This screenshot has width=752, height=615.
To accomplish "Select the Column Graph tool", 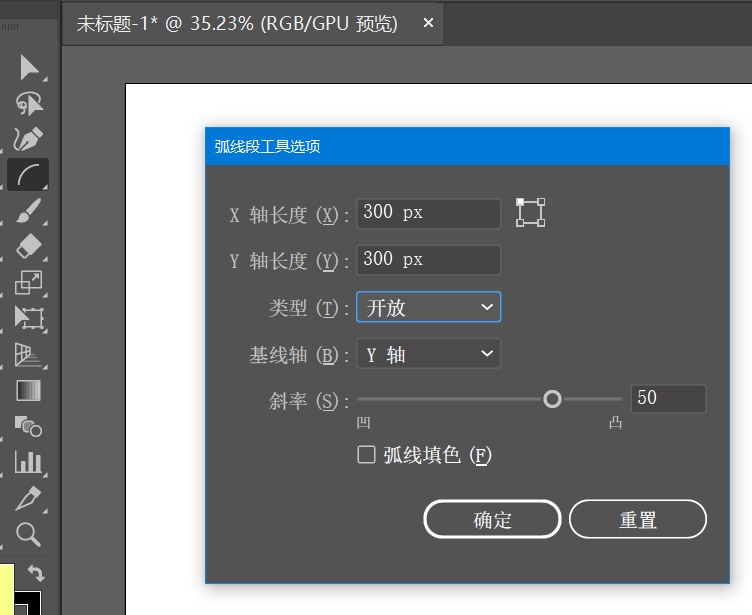I will coord(29,462).
